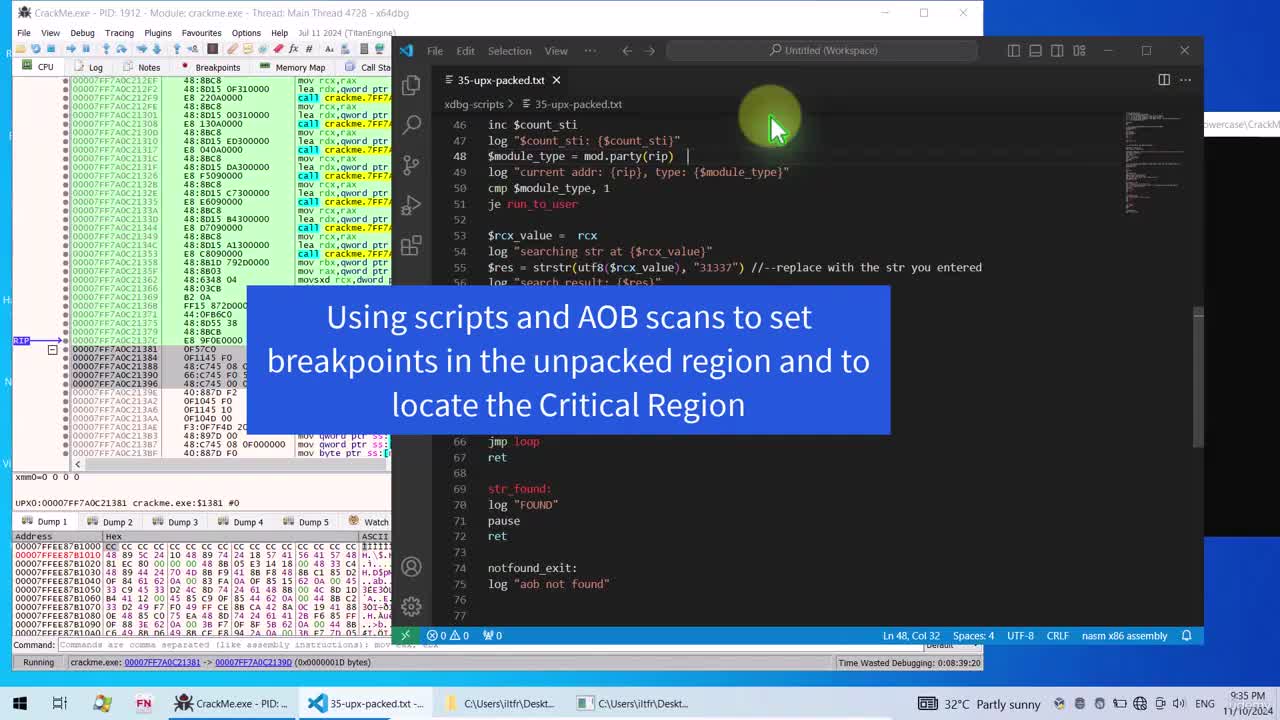Screen dimensions: 1280x720
Task: Switch to the Memory Map tab
Action: click(300, 67)
